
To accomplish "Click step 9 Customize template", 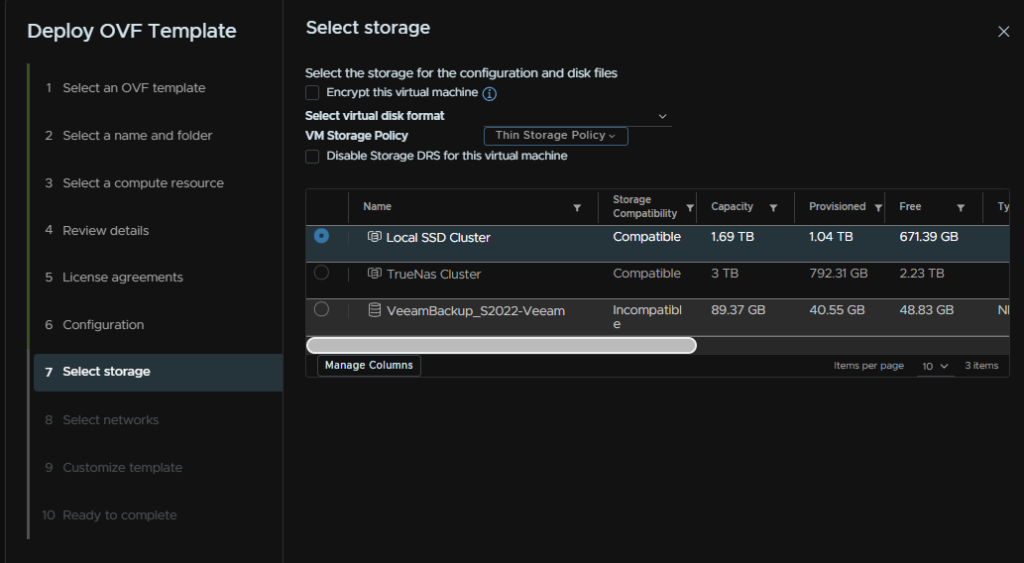I will point(122,468).
